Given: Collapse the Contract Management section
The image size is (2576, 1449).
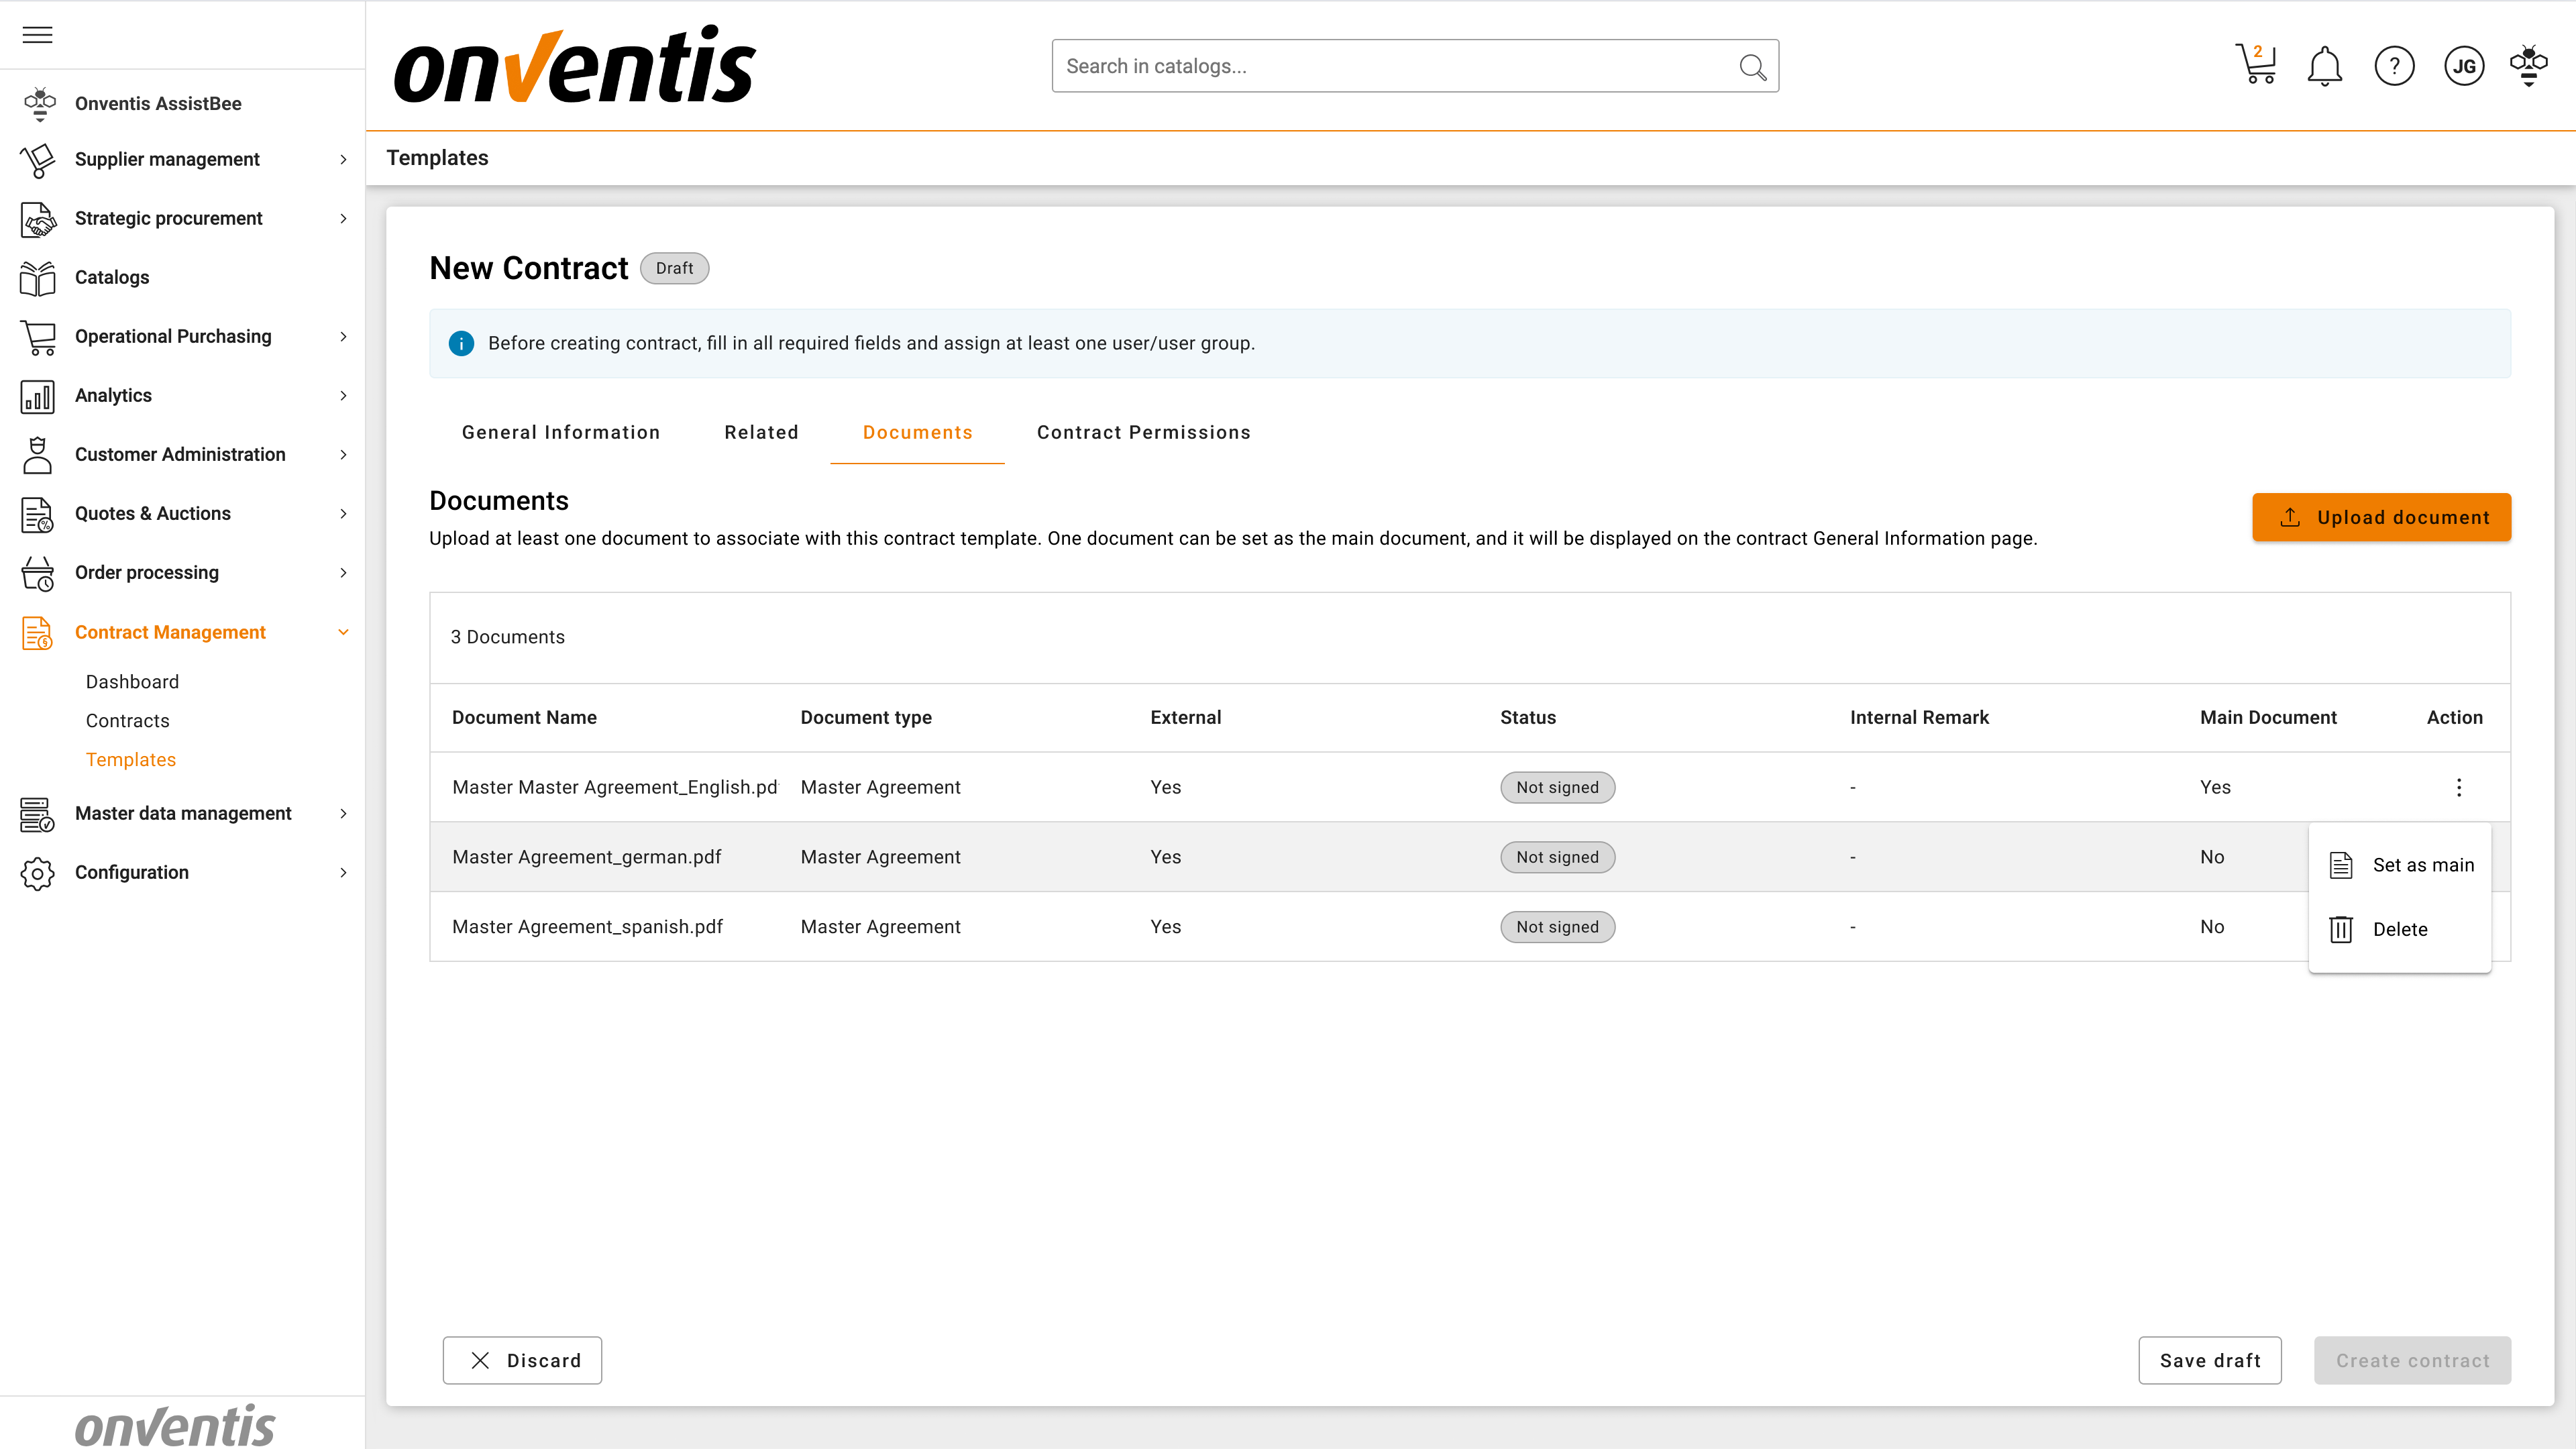Looking at the screenshot, I should [x=170, y=632].
